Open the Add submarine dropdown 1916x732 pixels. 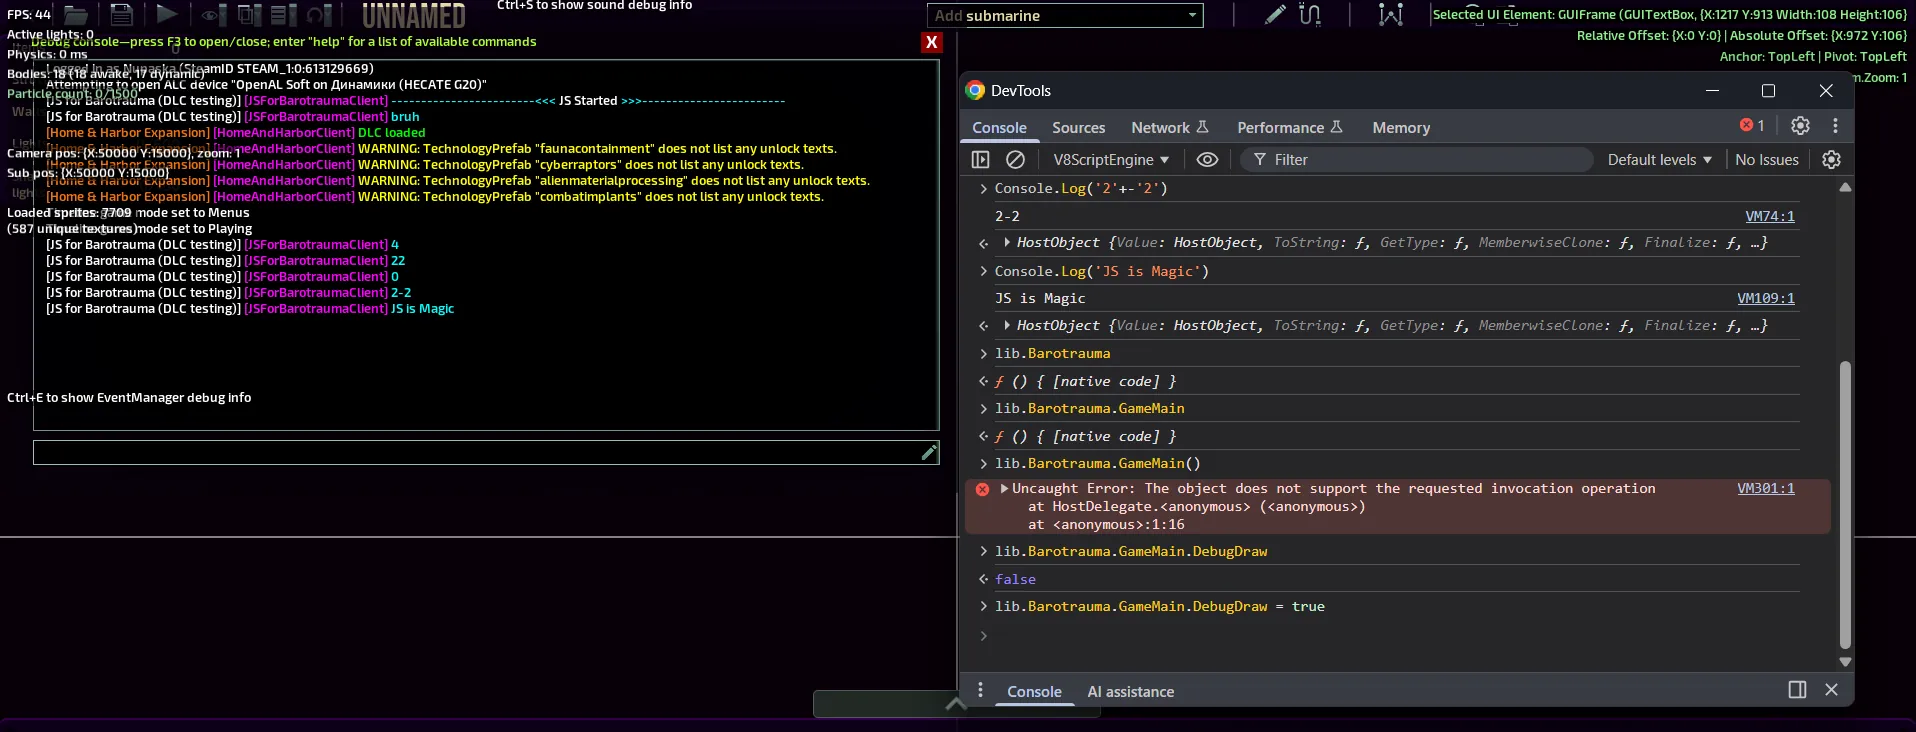tap(1192, 15)
